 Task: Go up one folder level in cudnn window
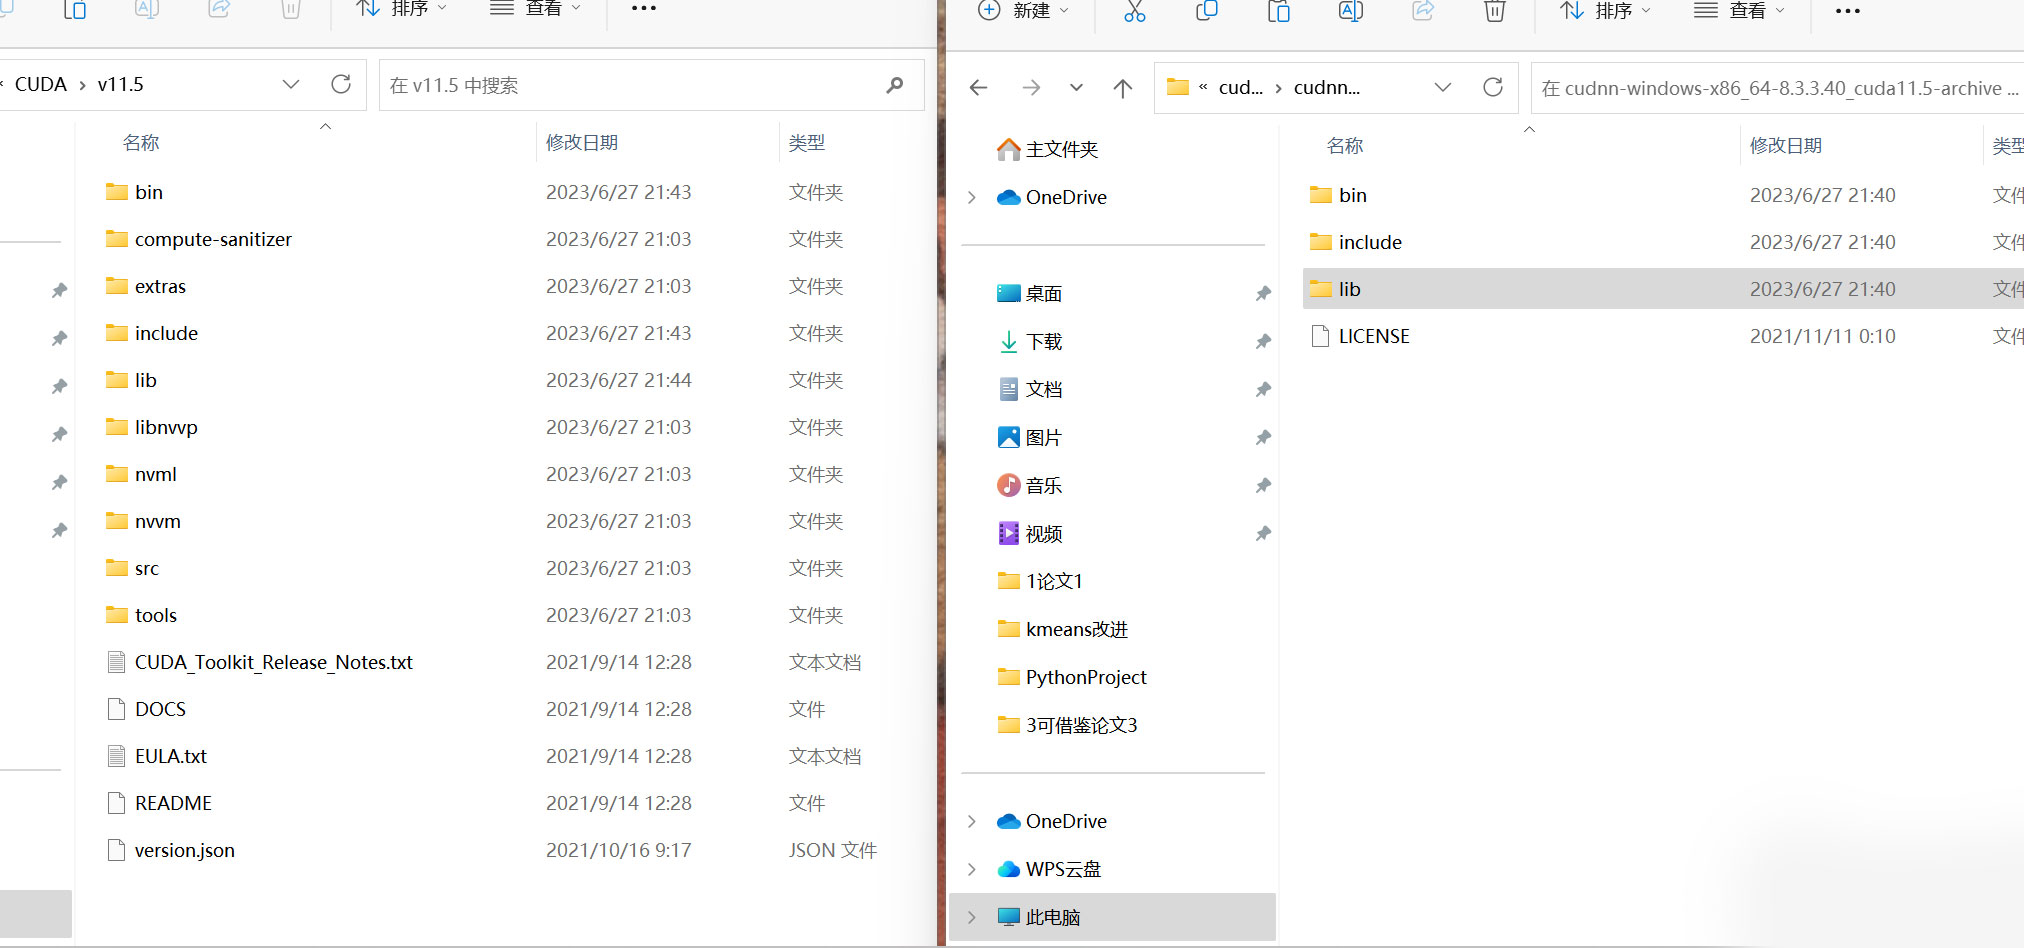[1123, 88]
